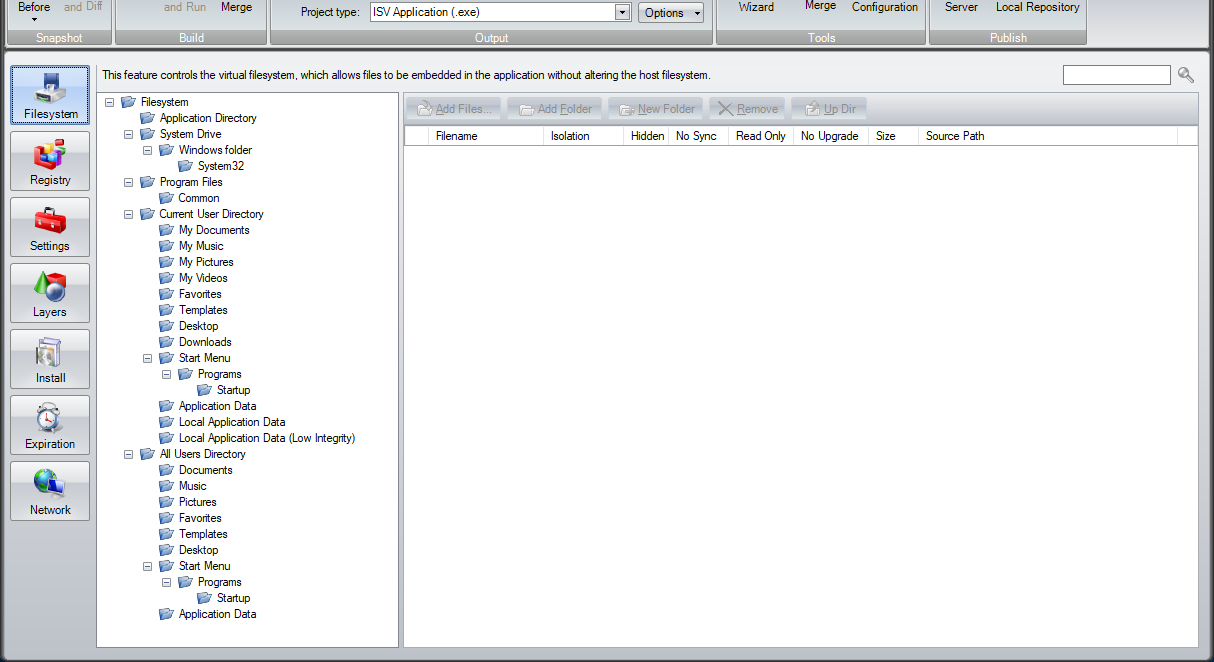Capture a Before snapshot
Viewport: 1214px width, 662px height.
coord(32,7)
